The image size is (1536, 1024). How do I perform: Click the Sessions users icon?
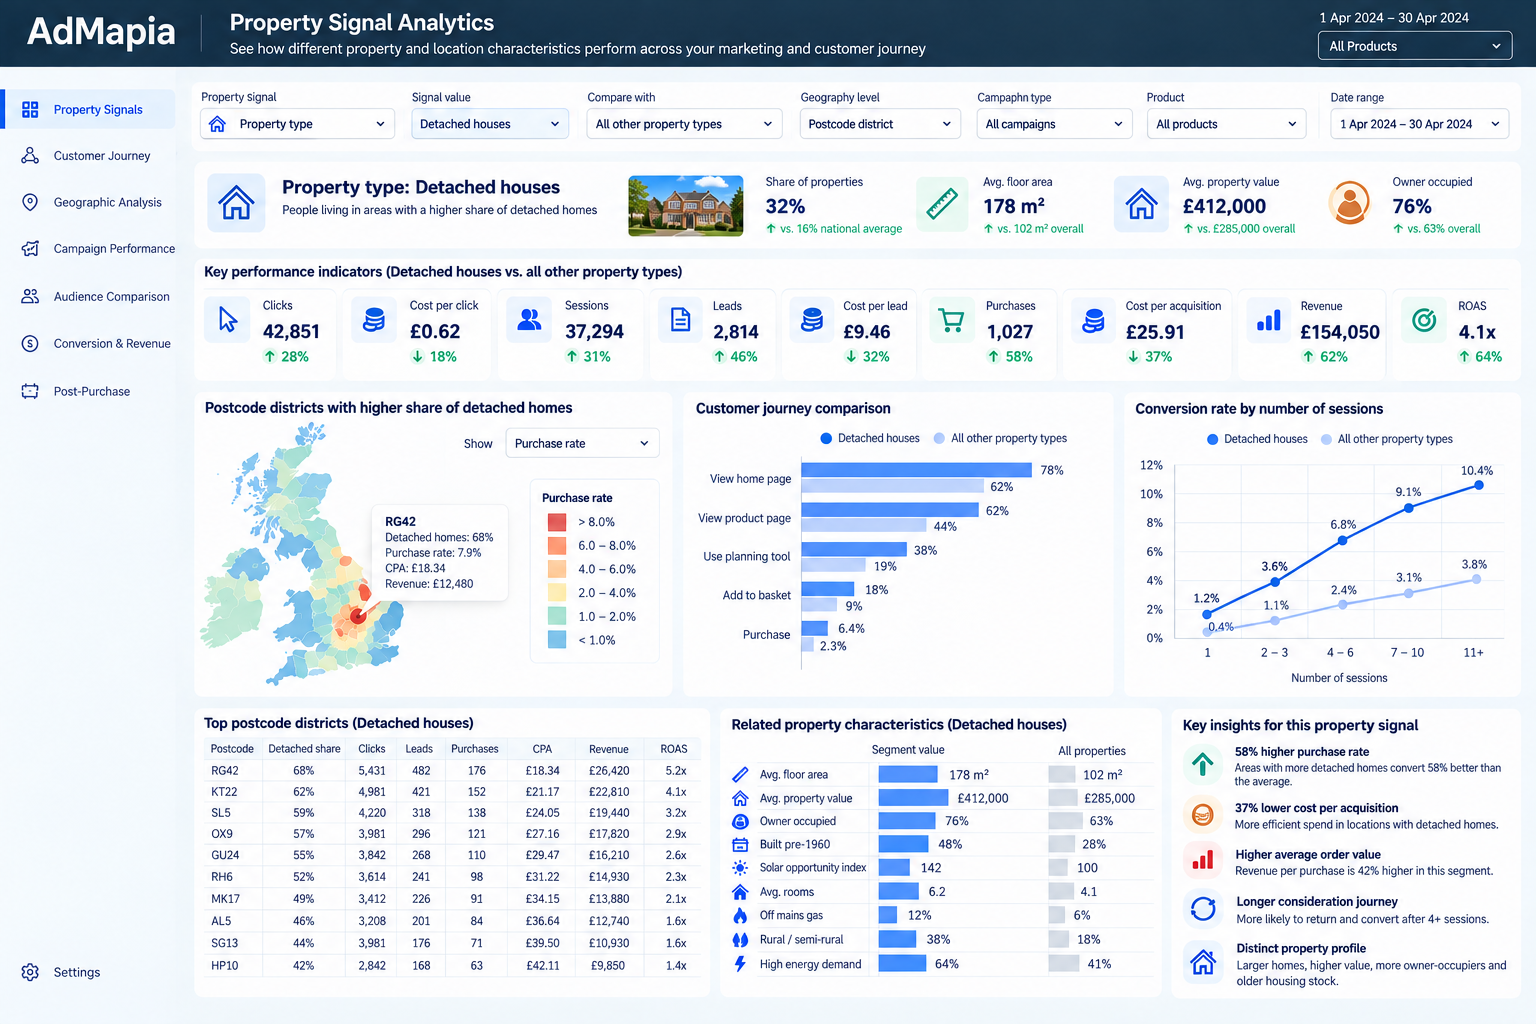[529, 319]
